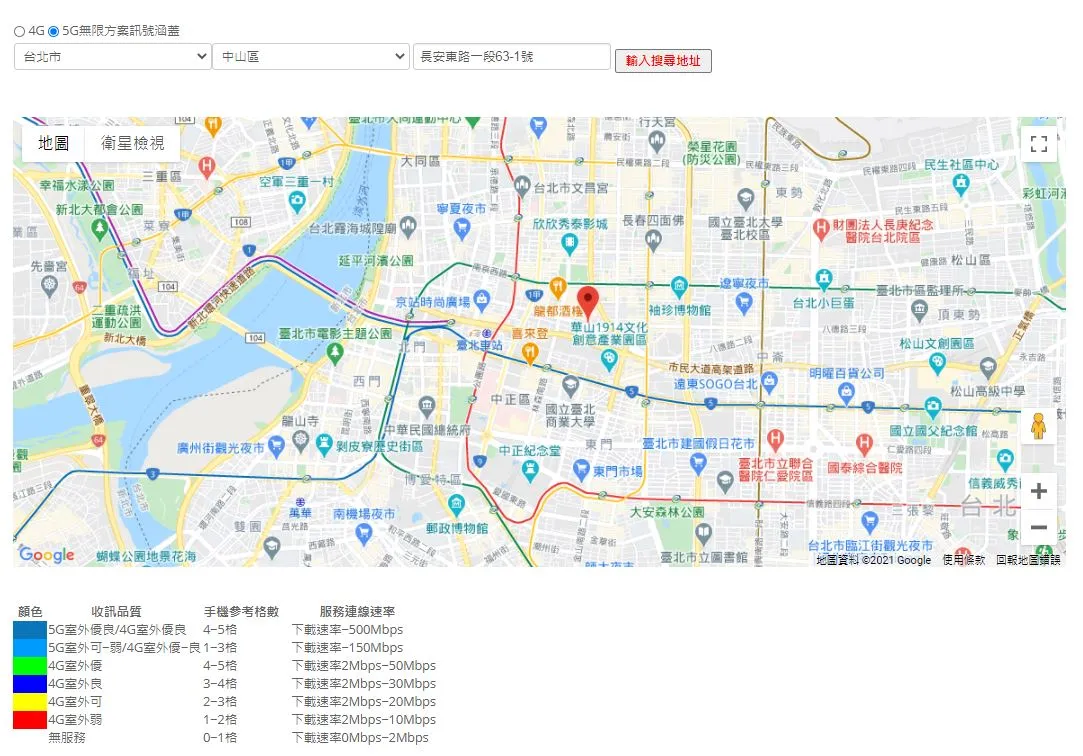1083x756 pixels.
Task: Switch to the 衛星檢視 satellite tab
Action: (x=133, y=143)
